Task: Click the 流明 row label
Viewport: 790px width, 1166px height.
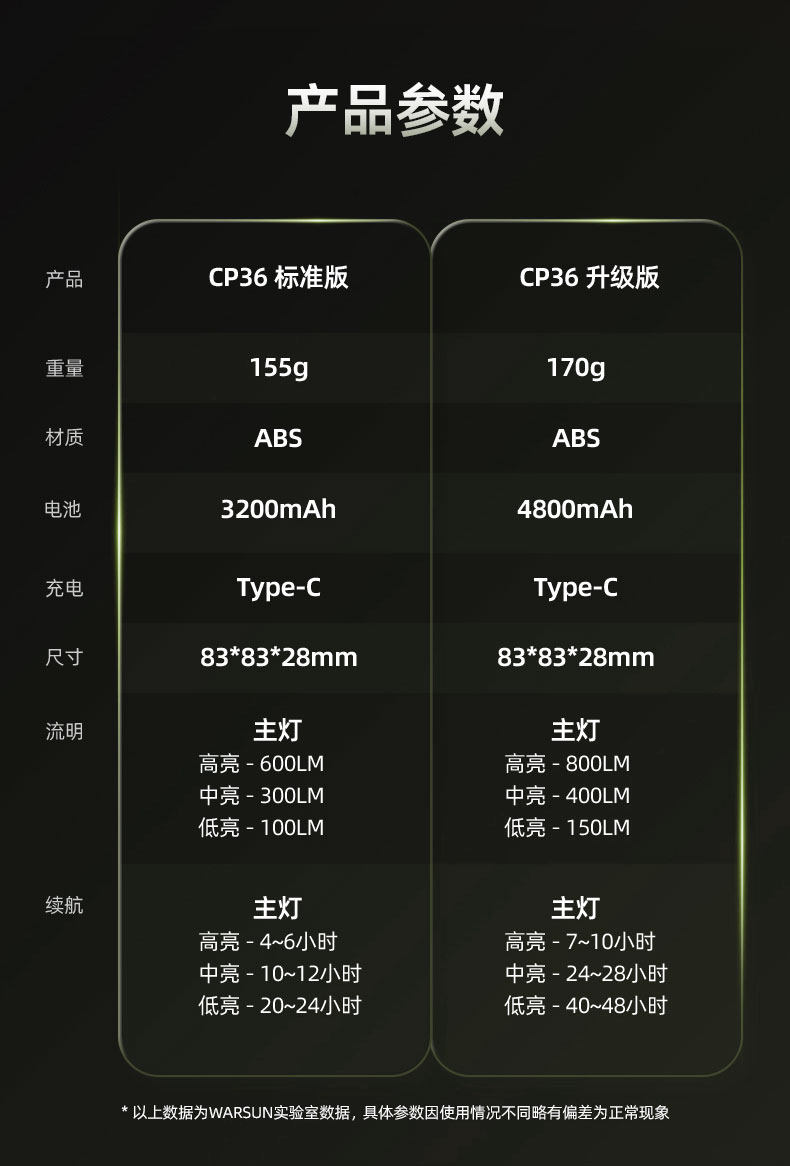Action: click(x=64, y=732)
